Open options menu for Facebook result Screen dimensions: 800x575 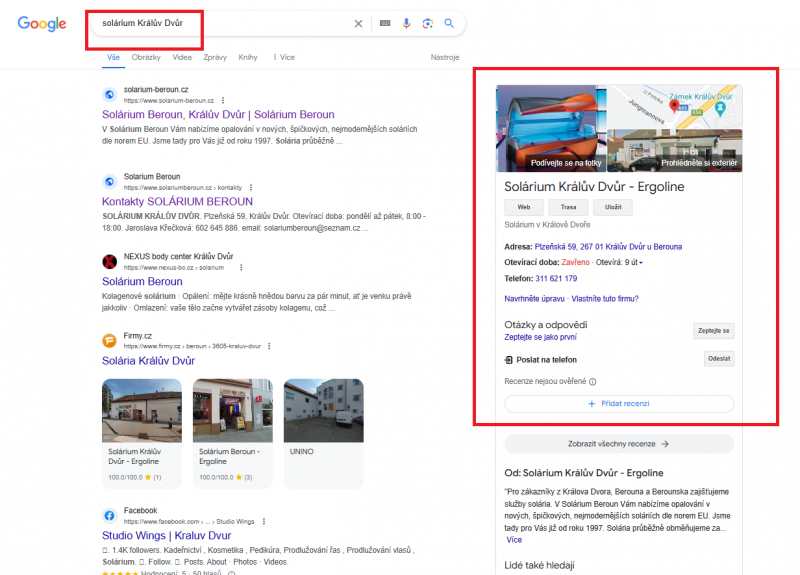point(264,521)
